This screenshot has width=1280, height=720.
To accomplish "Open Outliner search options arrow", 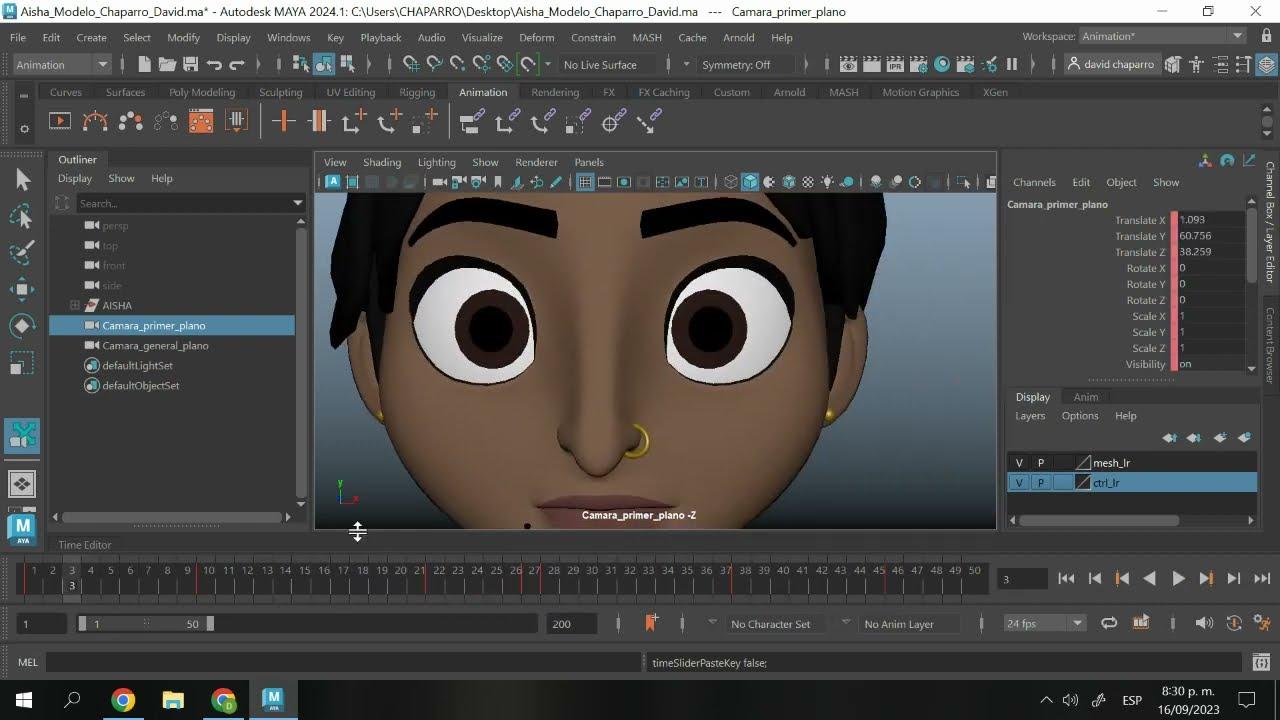I will tap(297, 203).
